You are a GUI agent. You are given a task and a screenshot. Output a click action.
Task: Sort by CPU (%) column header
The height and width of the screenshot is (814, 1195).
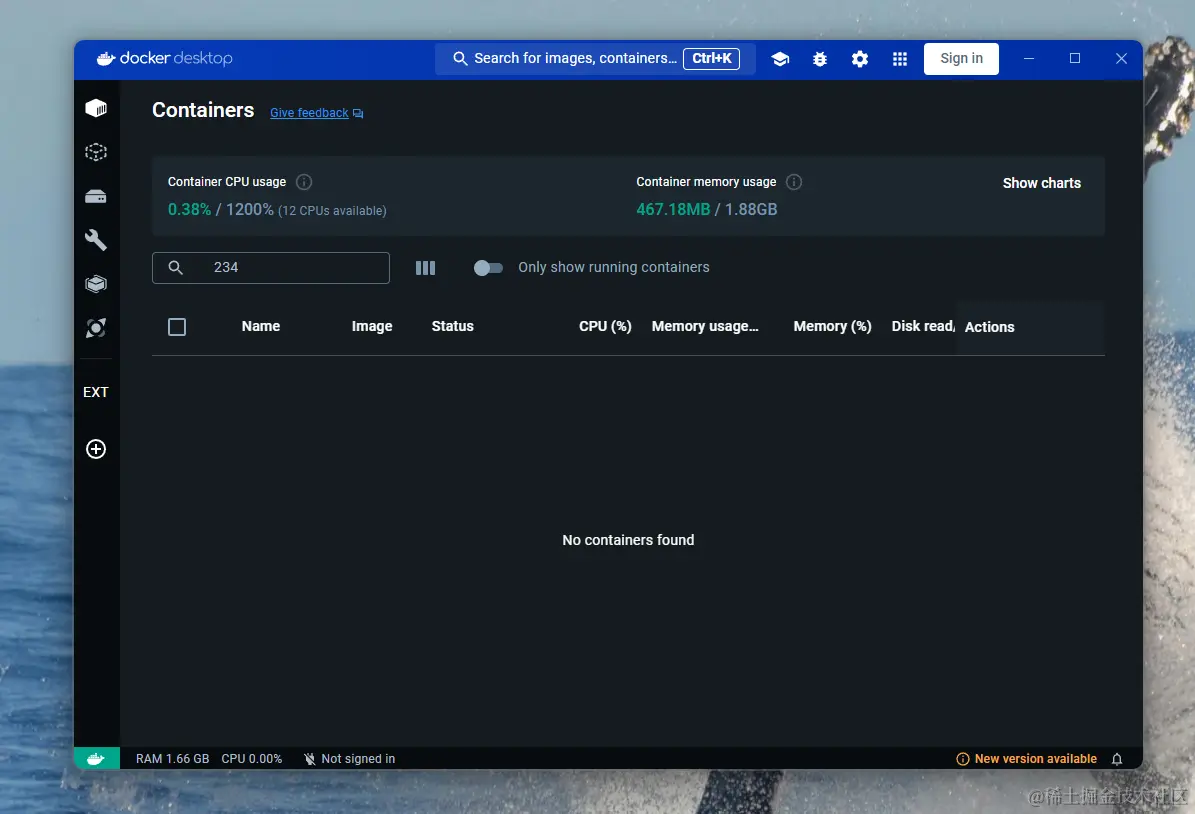pyautogui.click(x=605, y=326)
